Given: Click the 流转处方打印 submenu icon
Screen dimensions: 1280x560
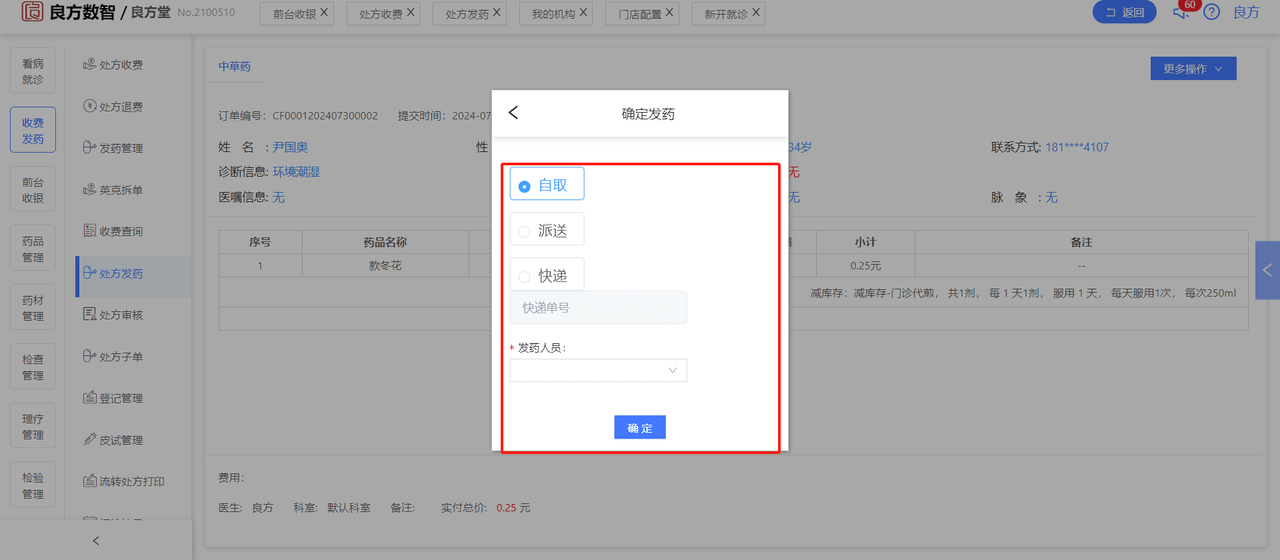Looking at the screenshot, I should tap(90, 481).
